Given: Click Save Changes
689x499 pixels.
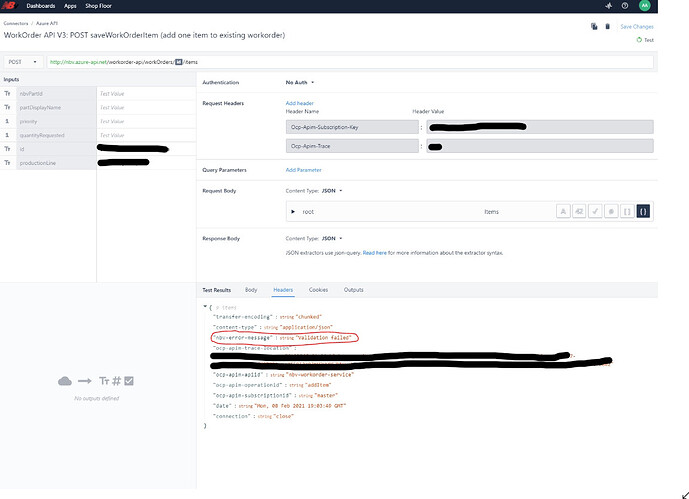Looking at the screenshot, I should click(x=637, y=27).
